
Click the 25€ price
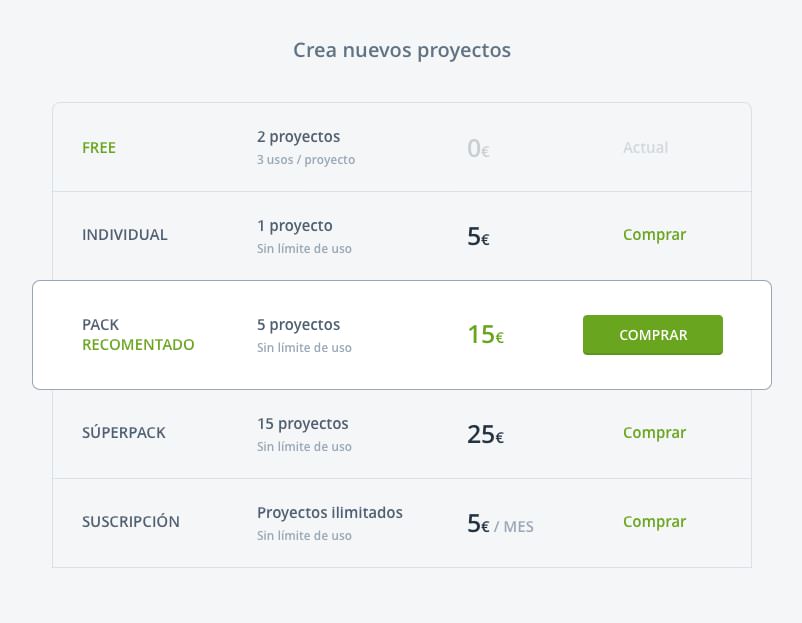coord(485,435)
